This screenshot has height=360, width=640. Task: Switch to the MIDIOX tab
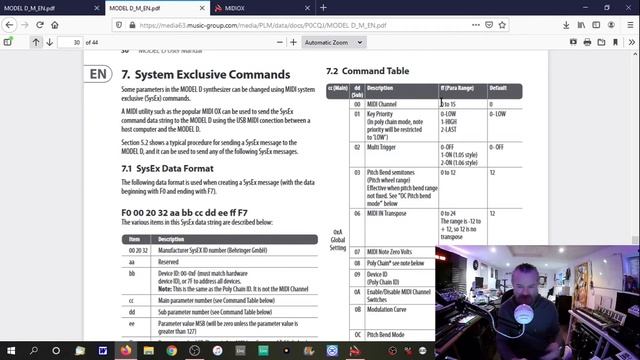click(257, 8)
